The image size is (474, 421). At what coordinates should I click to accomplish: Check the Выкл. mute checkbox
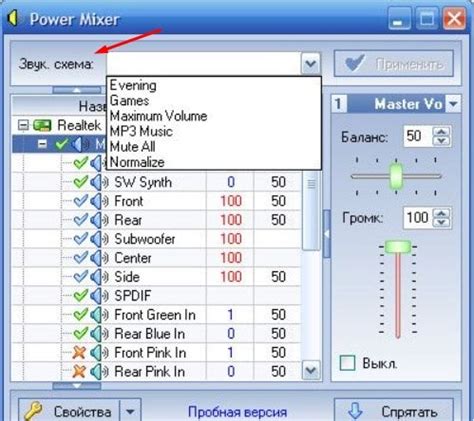(347, 363)
